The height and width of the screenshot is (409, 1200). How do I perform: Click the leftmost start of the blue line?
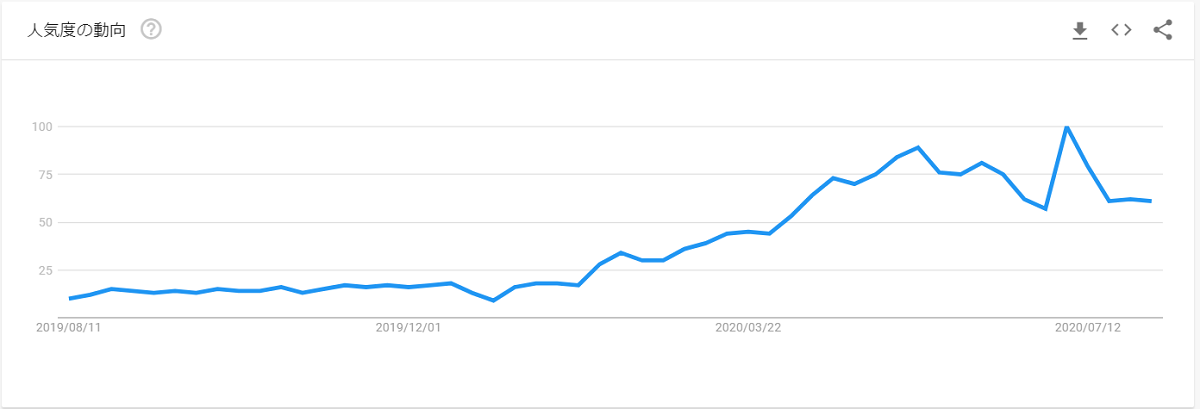70,298
